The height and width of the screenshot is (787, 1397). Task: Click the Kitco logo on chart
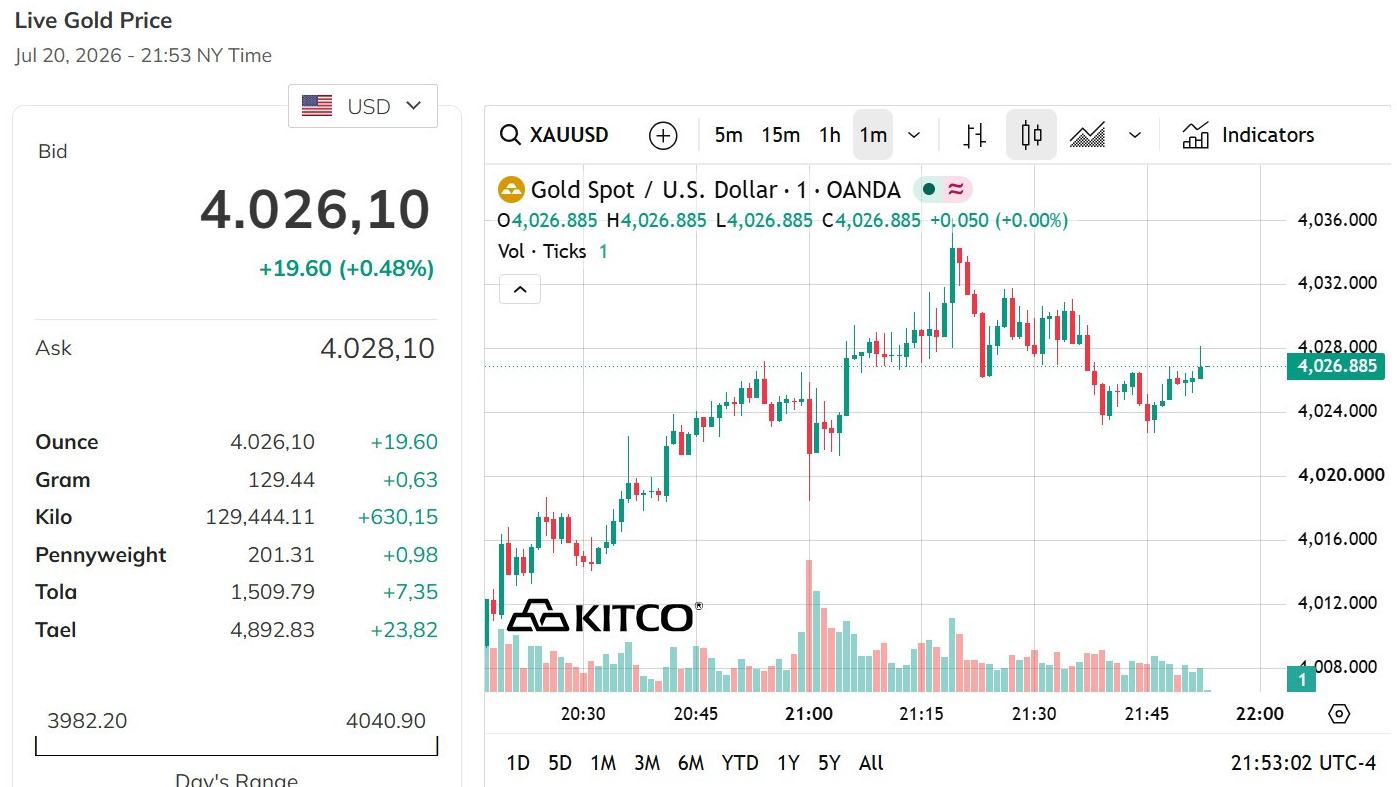coord(603,616)
